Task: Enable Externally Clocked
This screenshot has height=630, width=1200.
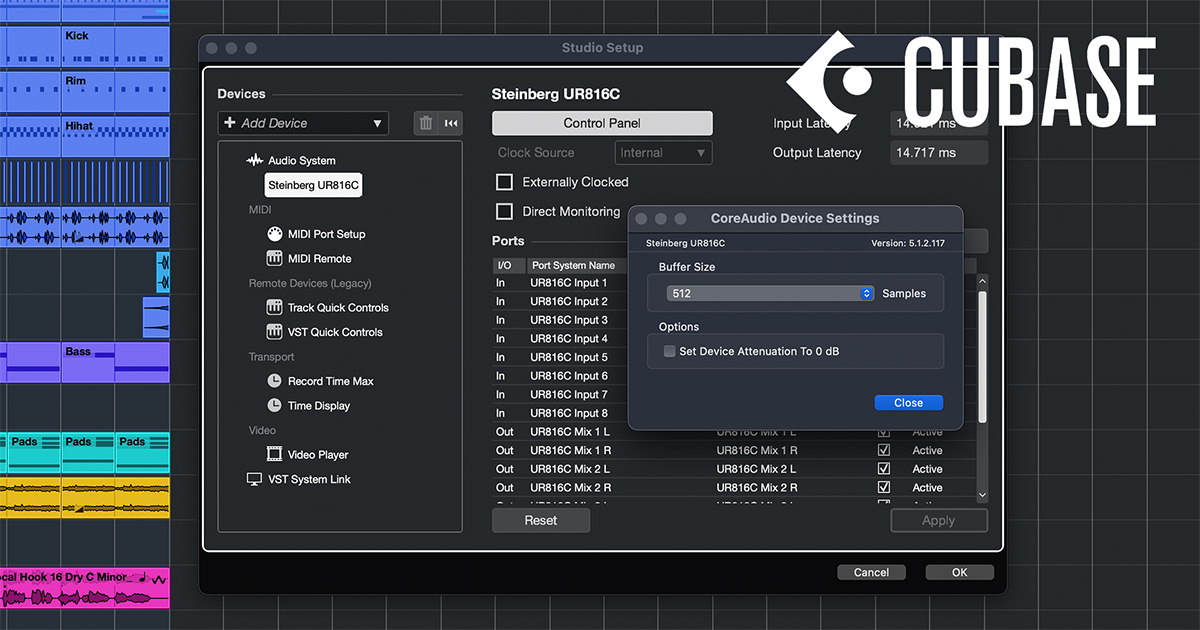Action: 505,182
